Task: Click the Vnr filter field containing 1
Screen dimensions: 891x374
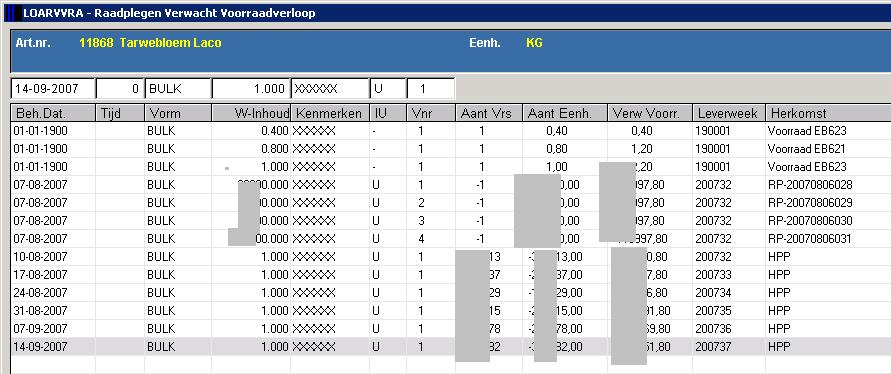Action: pos(431,89)
